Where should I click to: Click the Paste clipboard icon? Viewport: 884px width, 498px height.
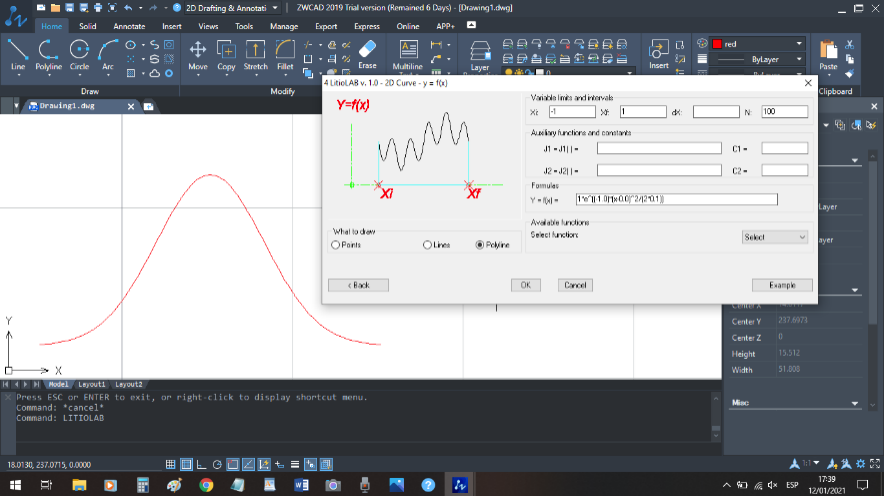pyautogui.click(x=828, y=55)
